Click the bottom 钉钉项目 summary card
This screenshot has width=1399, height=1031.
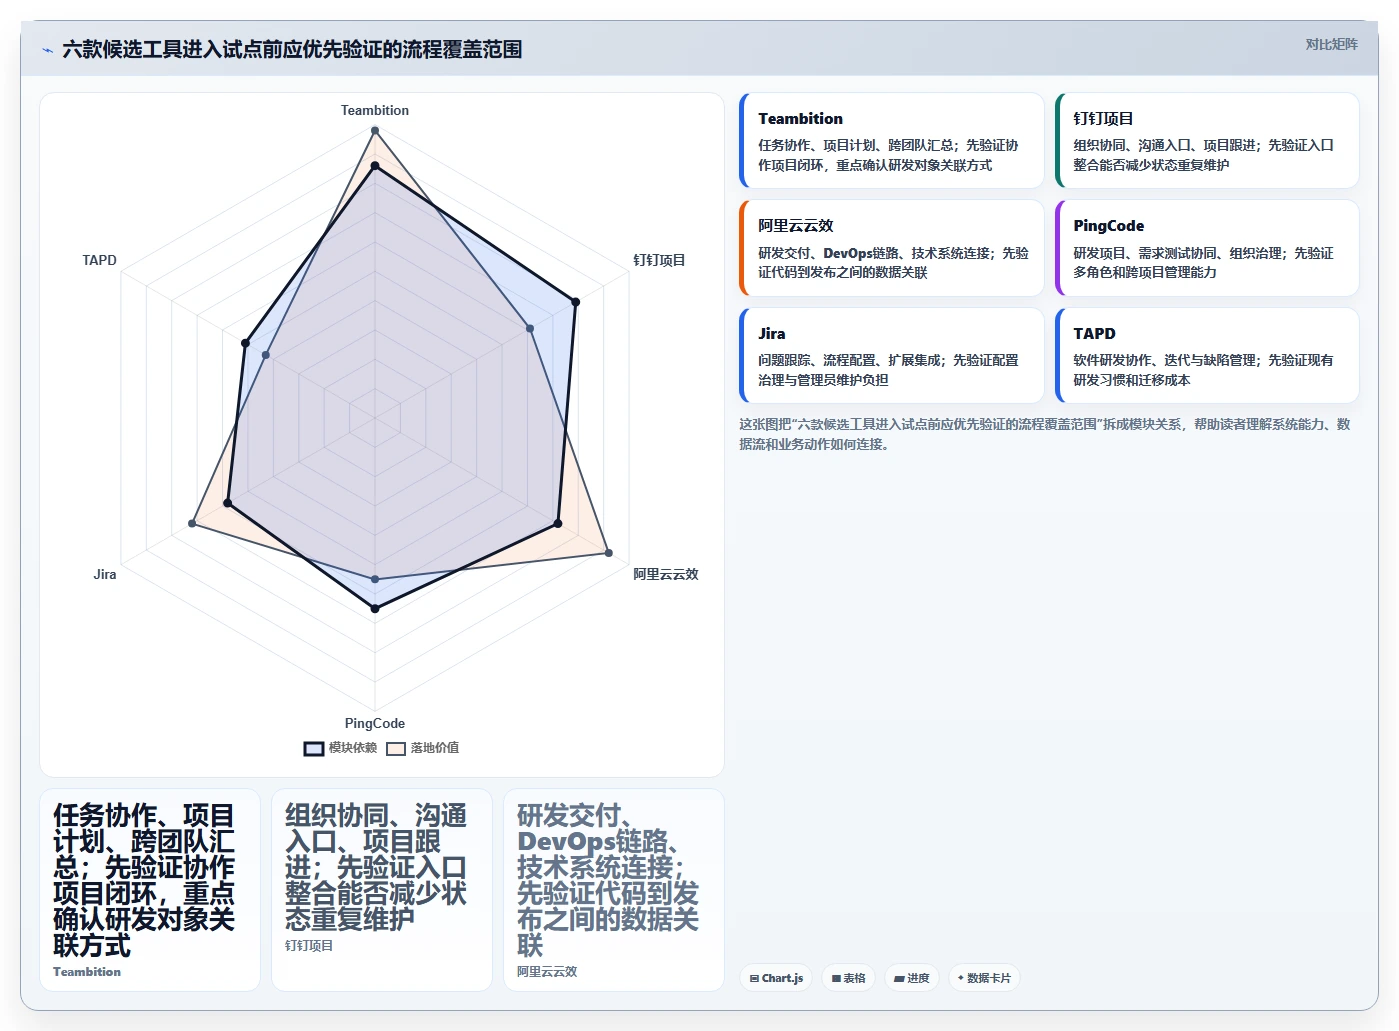click(382, 890)
